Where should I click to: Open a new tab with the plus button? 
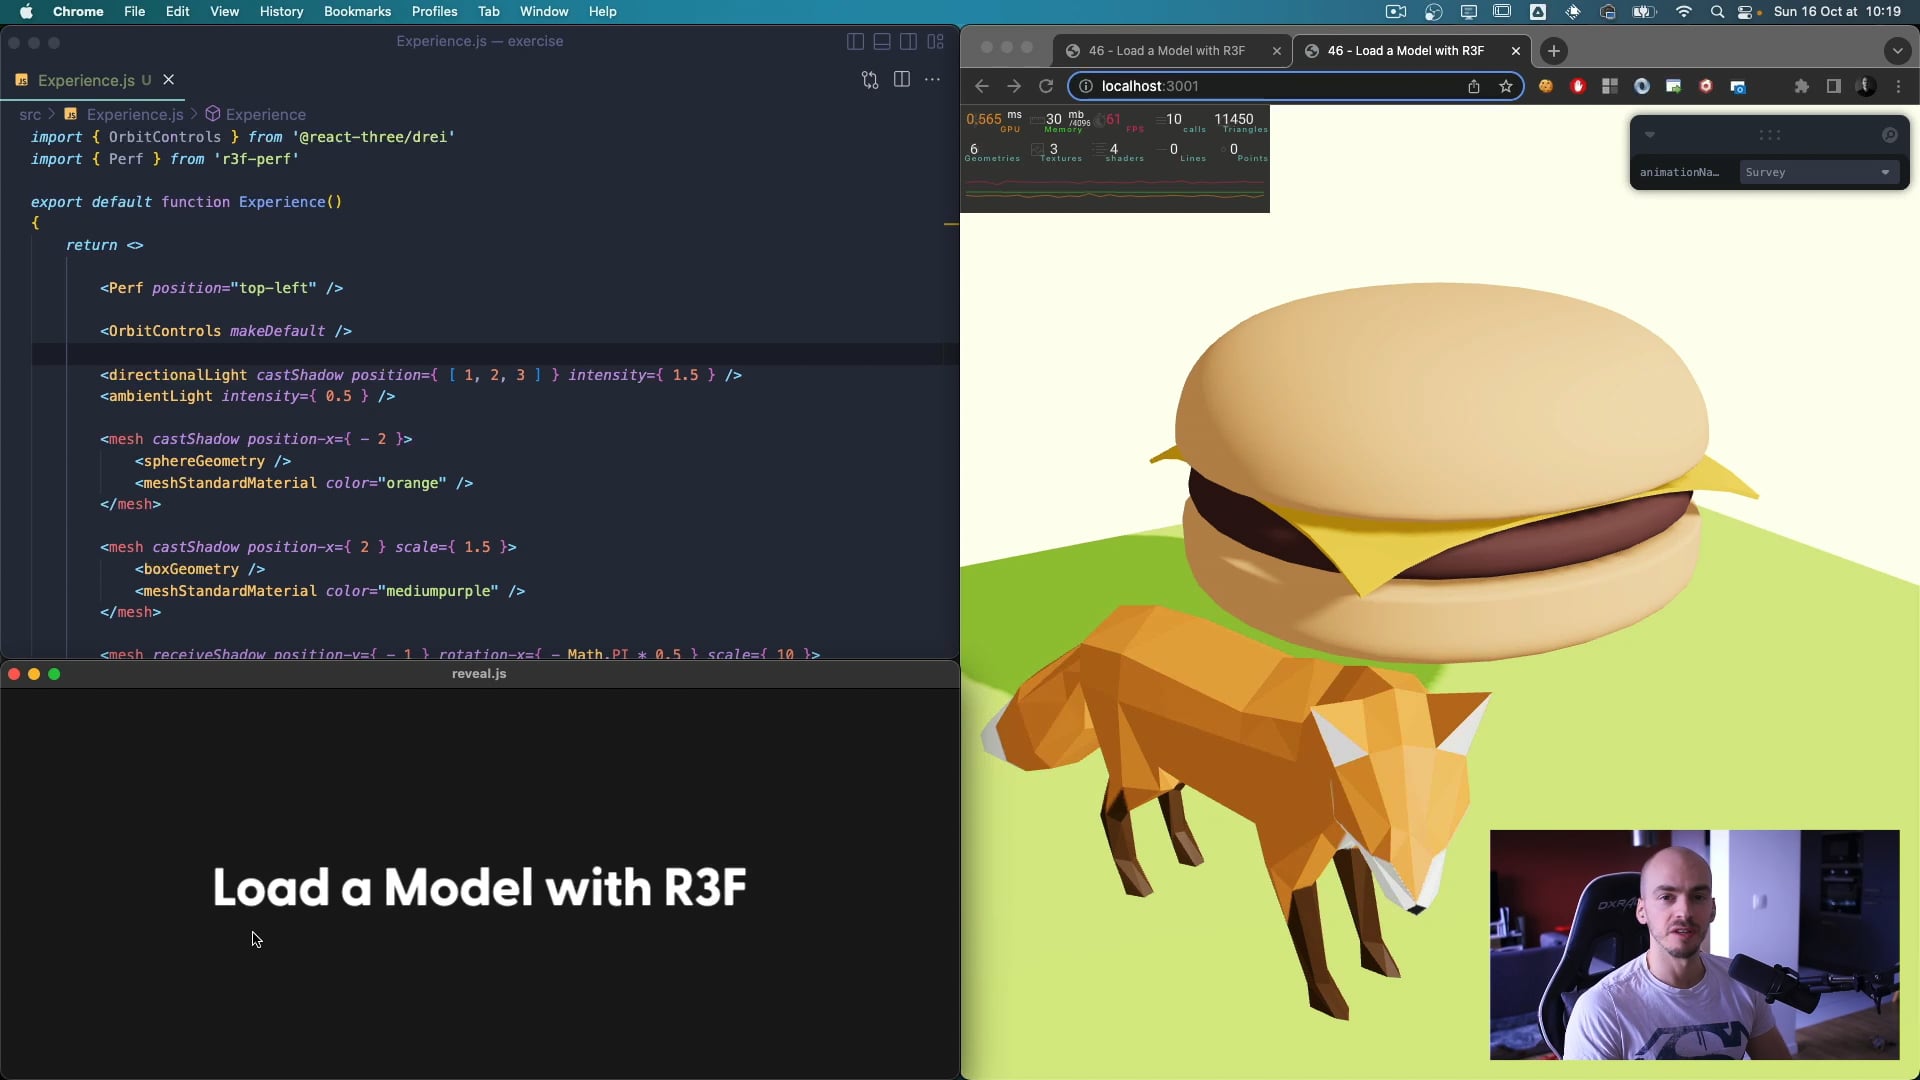1553,51
